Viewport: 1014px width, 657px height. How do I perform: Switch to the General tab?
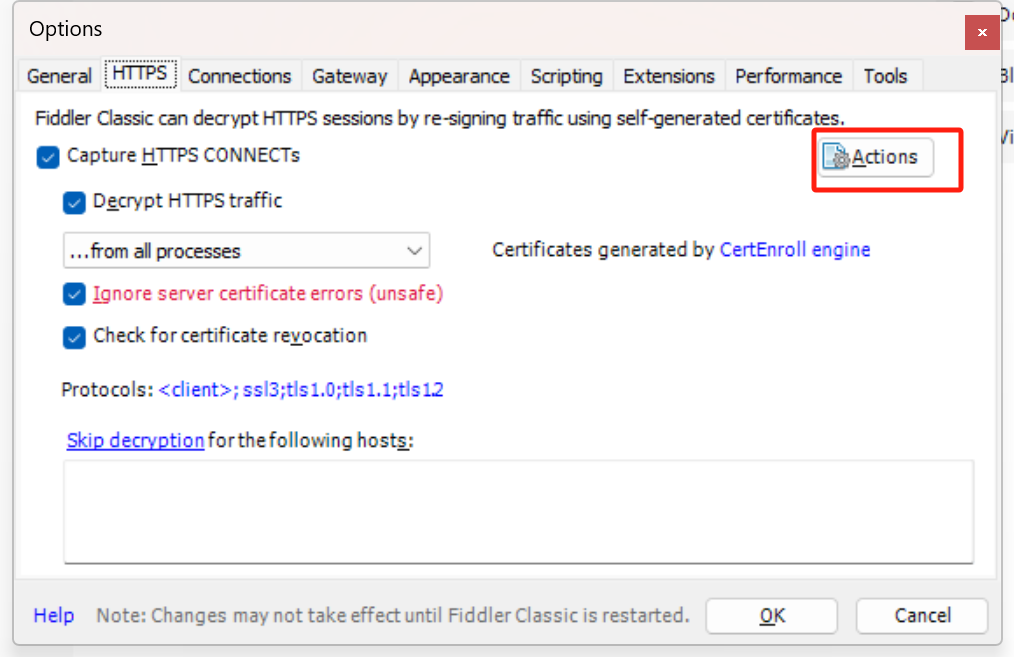coord(59,76)
